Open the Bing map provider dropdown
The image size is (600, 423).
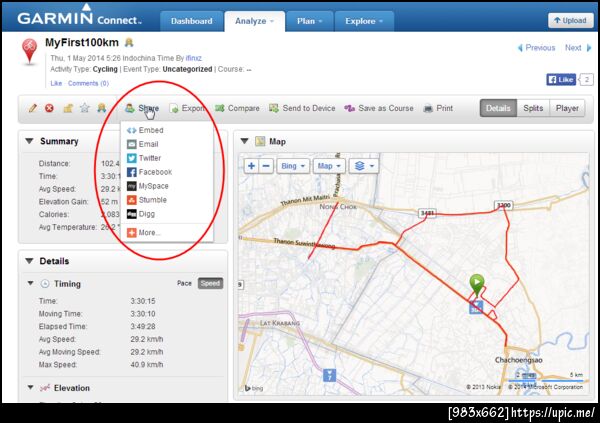tap(293, 166)
